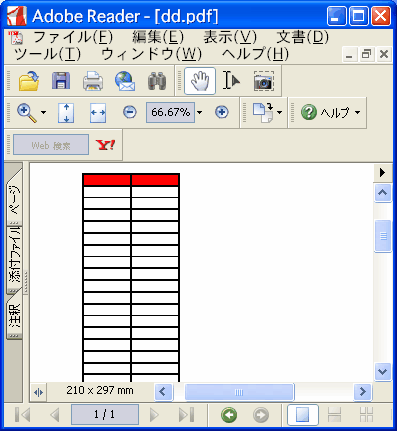Open the zoom tool dropdown arrow
397x431 pixels.
(x=44, y=113)
